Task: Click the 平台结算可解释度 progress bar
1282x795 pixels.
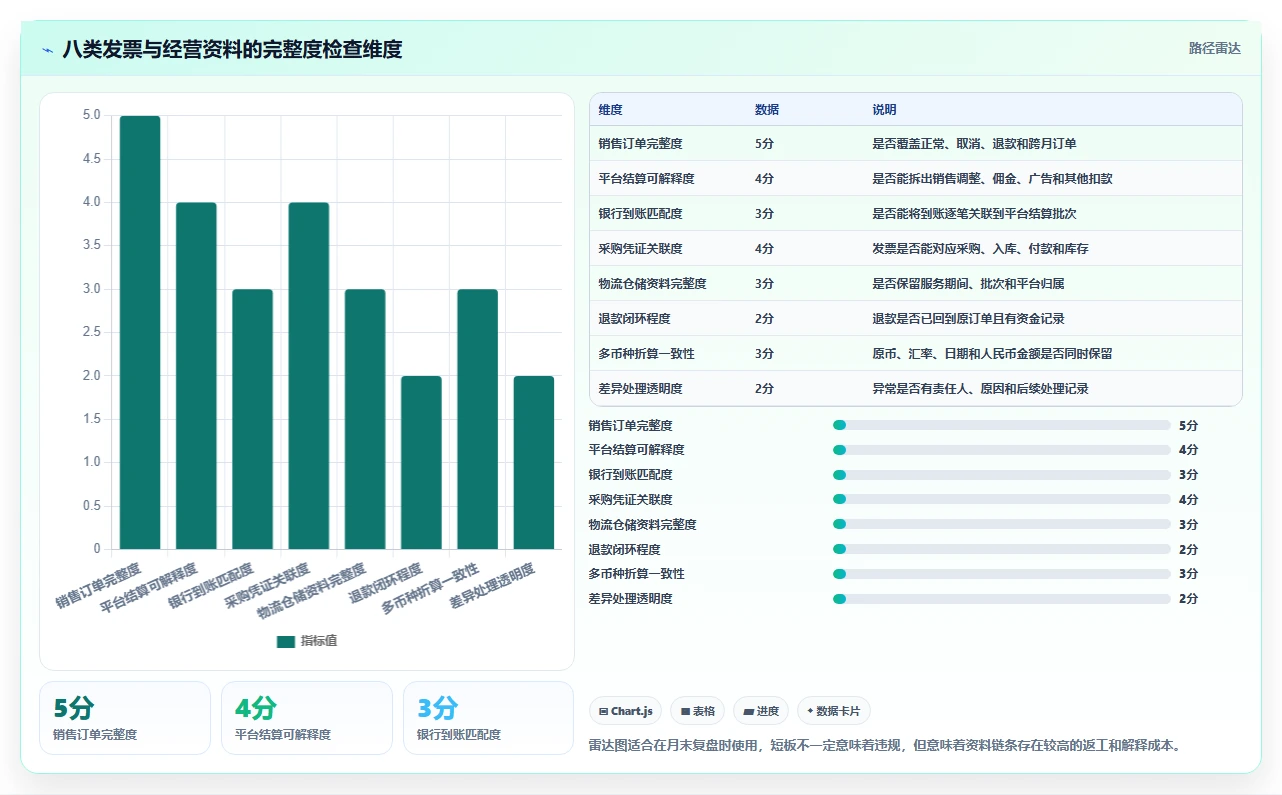Action: point(1001,450)
